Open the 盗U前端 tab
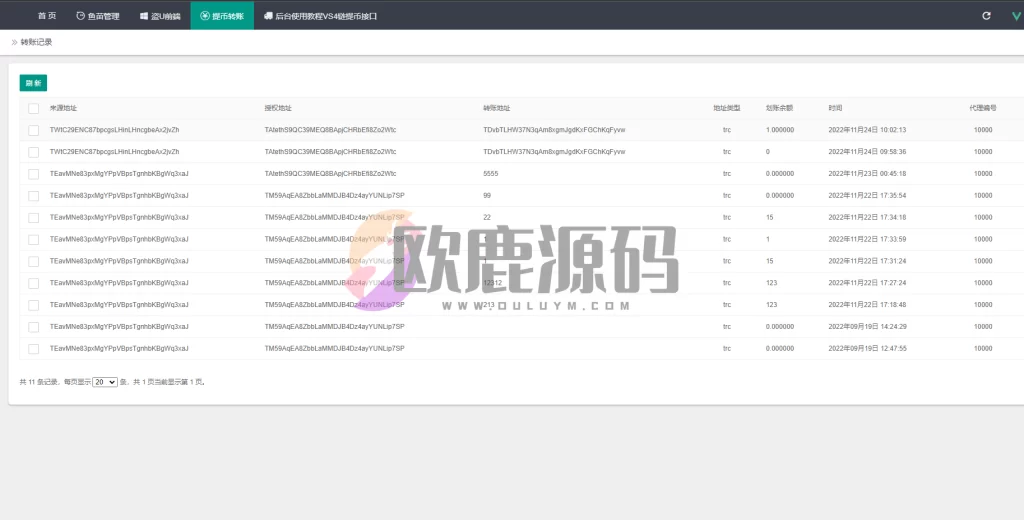The image size is (1024, 520). 160,16
